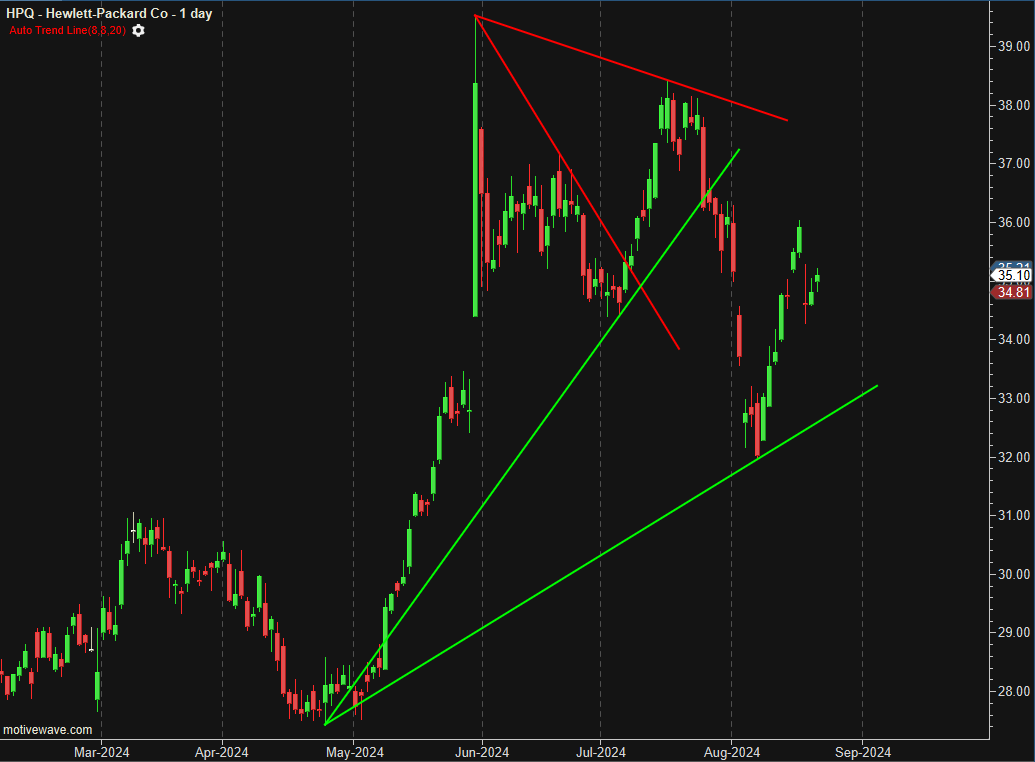Click the 31.00 level on price axis
This screenshot has height=762, width=1035.
click(1012, 515)
